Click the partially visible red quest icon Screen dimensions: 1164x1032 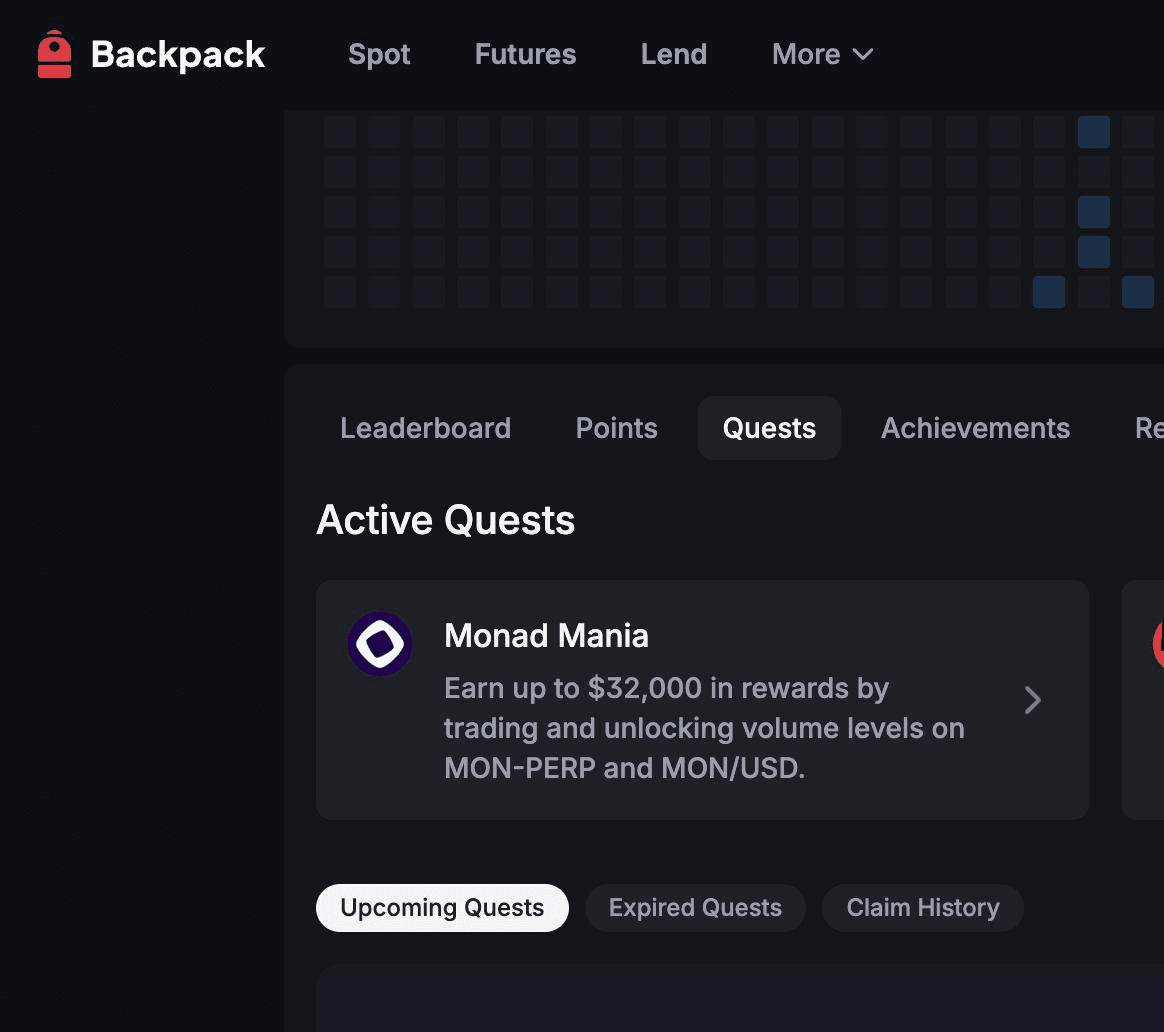1158,644
